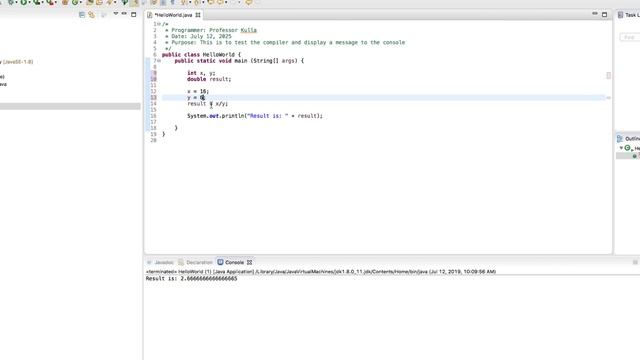Viewport: 640px width, 360px height.
Task: Click the Console panel icon at far right
Action: click(635, 262)
